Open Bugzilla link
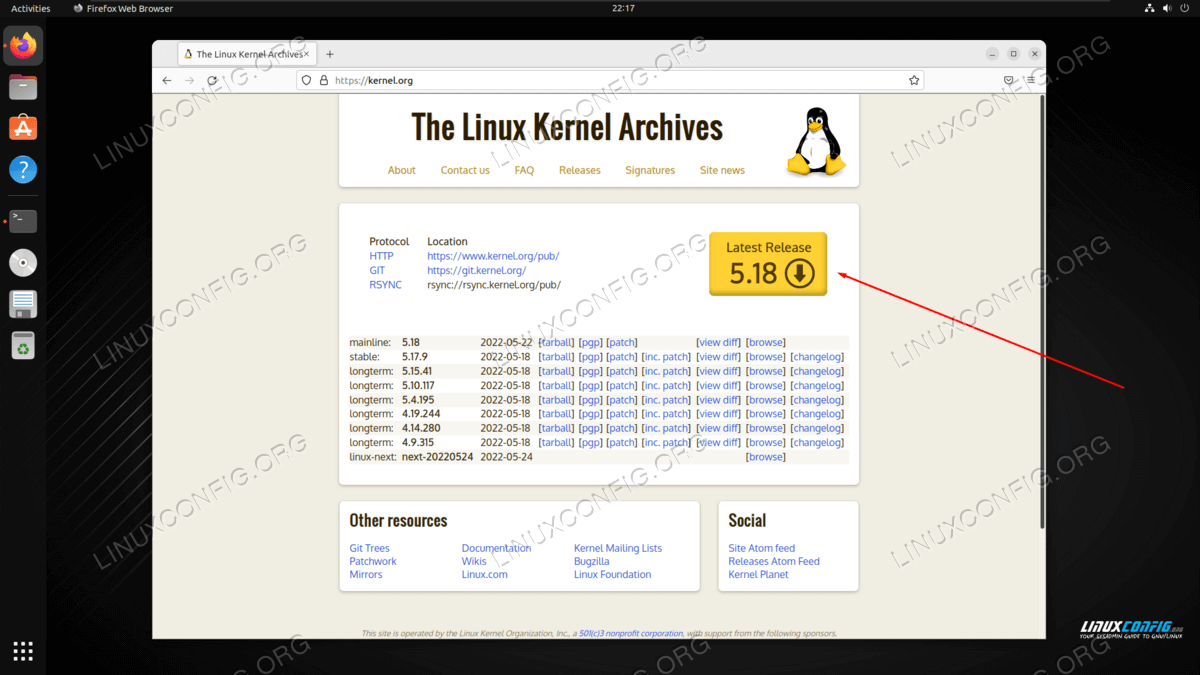1200x675 pixels. point(592,561)
